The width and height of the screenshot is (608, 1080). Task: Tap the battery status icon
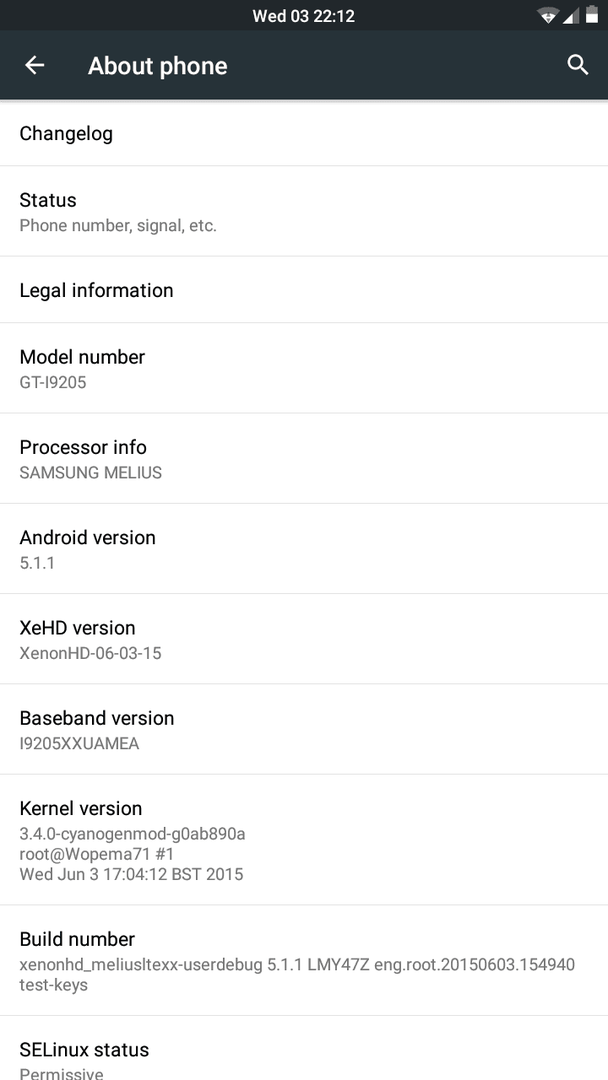click(592, 15)
